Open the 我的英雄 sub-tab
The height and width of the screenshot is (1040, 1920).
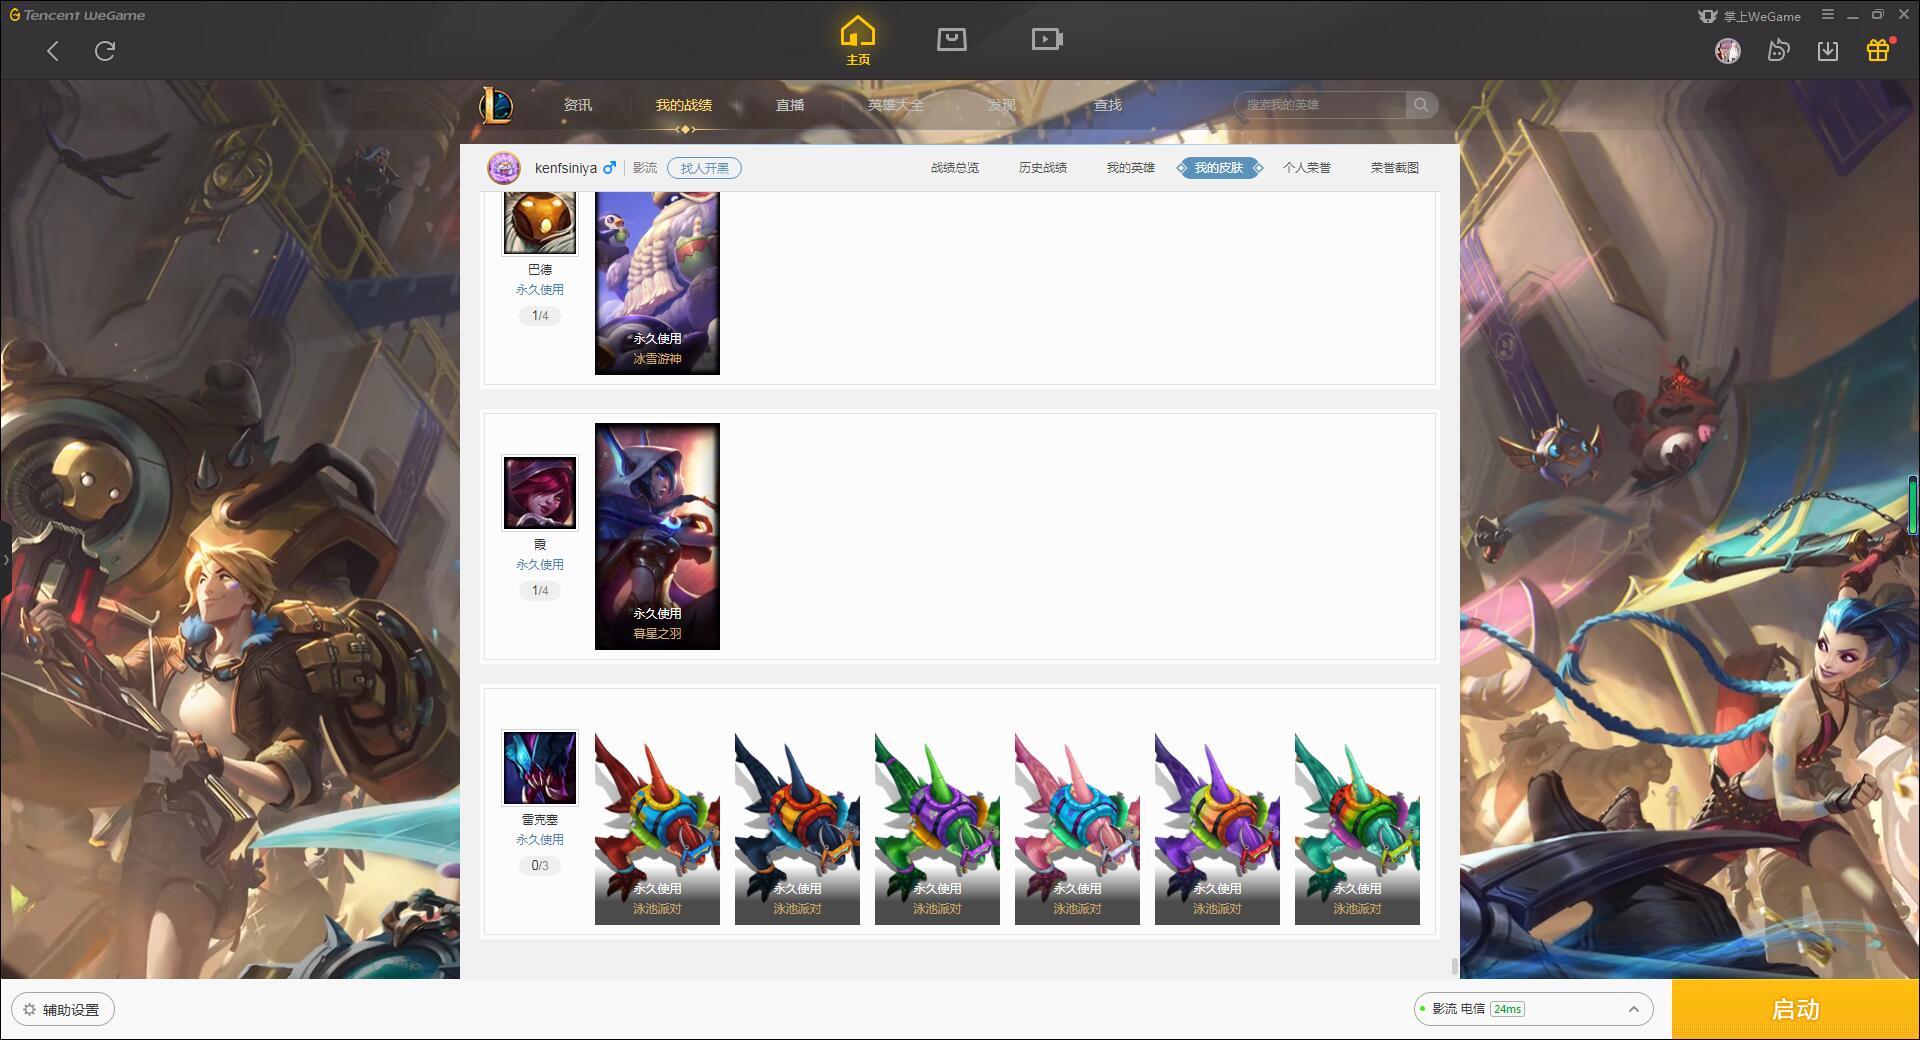1131,168
